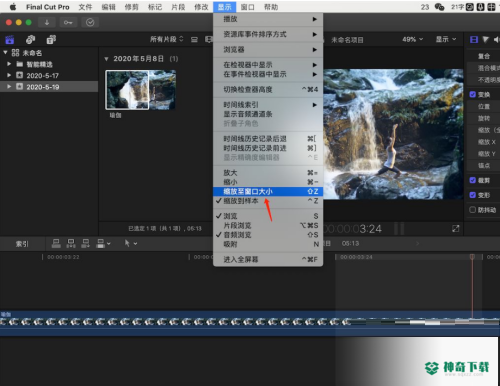The height and width of the screenshot is (386, 500).
Task: Choose 放大 zoom in menu item
Action: tap(268, 173)
